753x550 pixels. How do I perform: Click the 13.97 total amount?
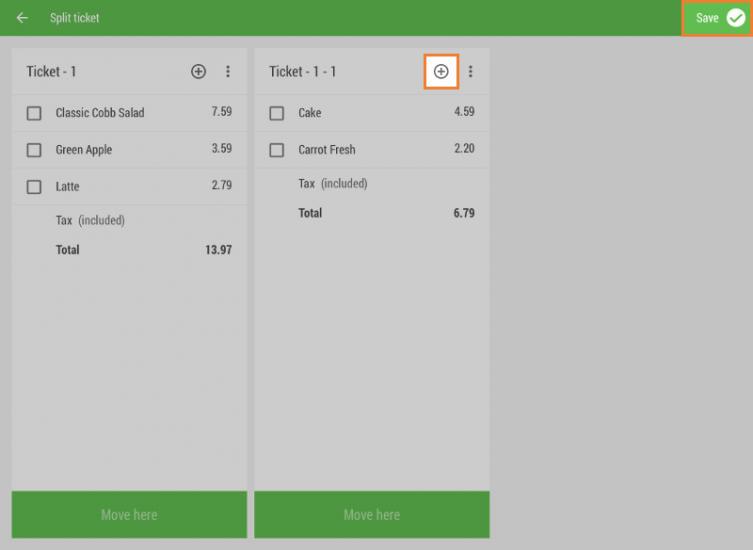(x=219, y=250)
